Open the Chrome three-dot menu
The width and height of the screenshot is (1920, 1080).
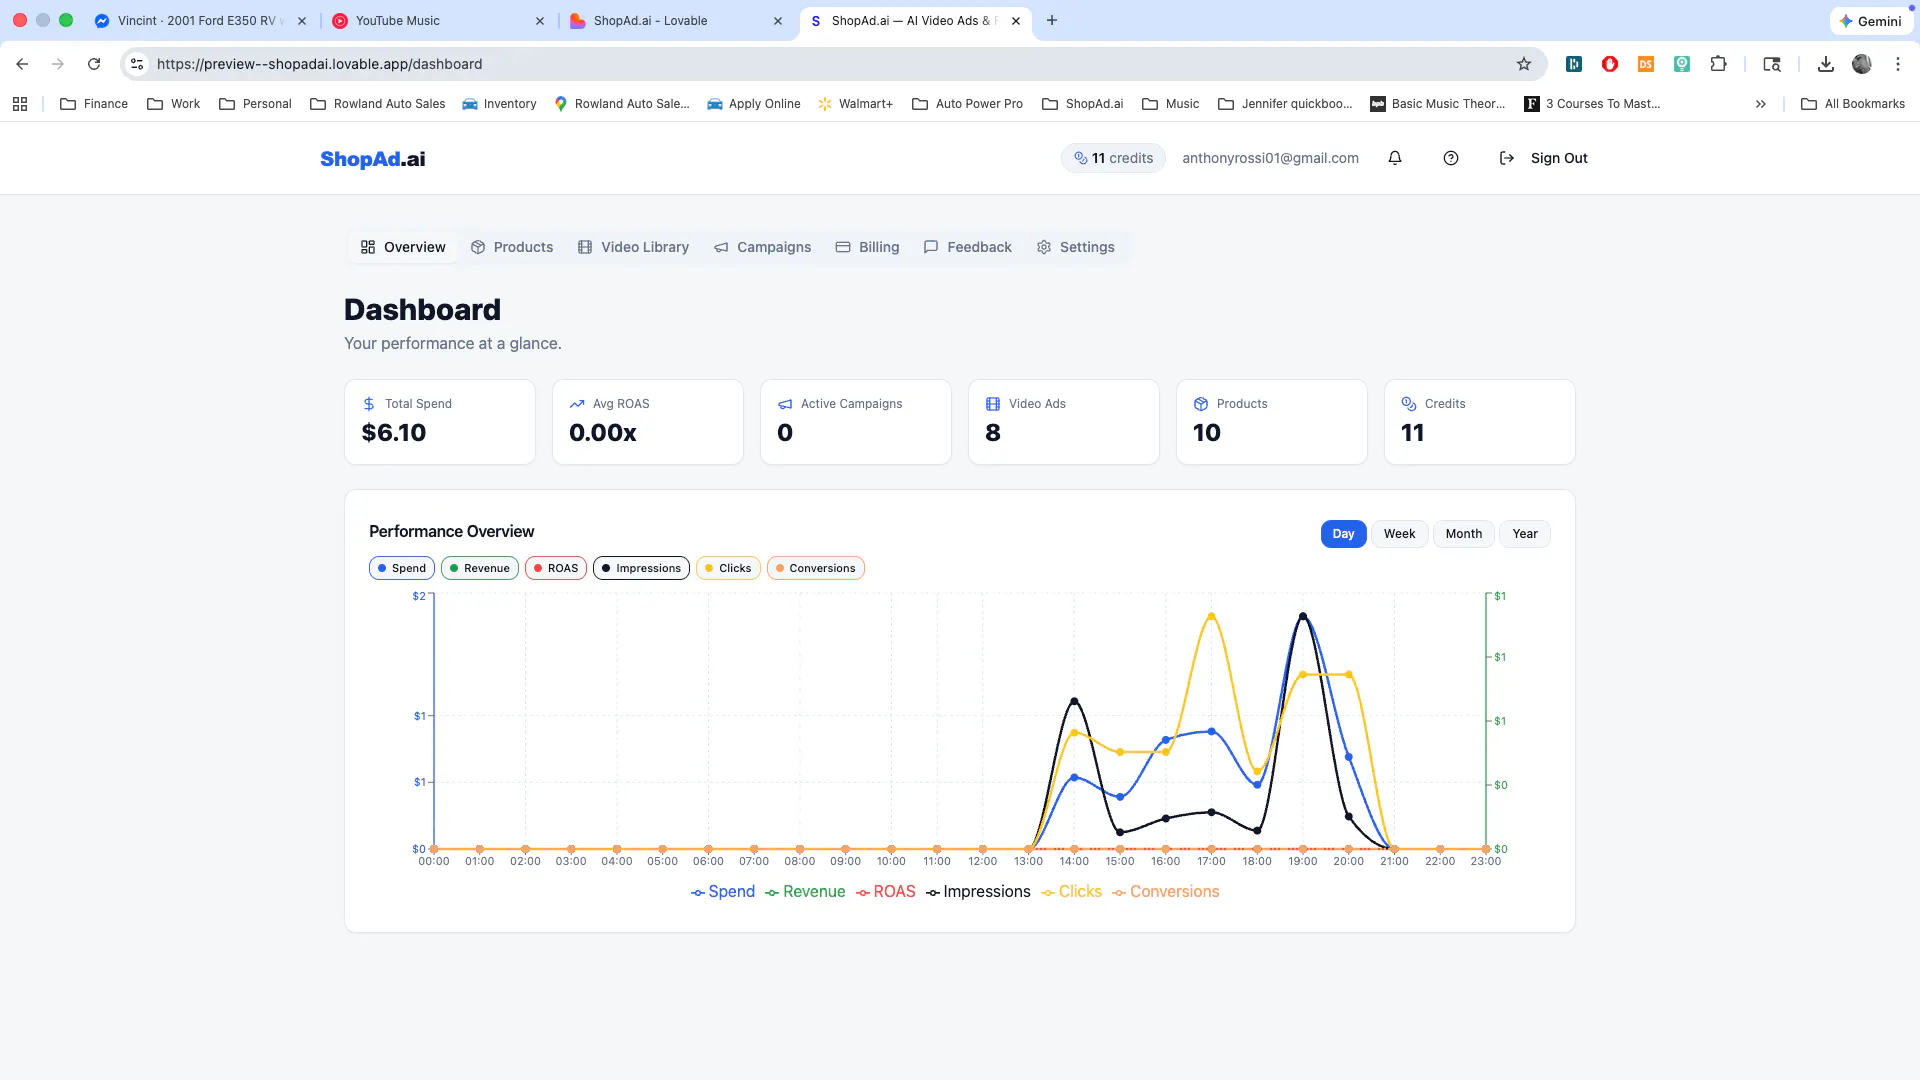(1898, 64)
